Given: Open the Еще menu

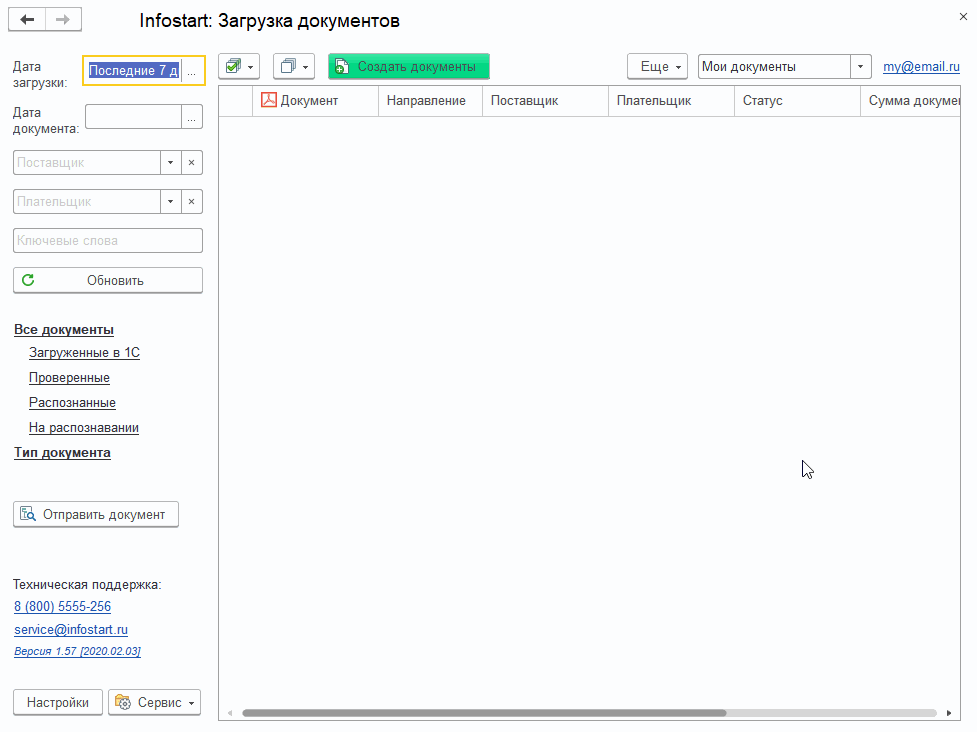Looking at the screenshot, I should [x=657, y=67].
